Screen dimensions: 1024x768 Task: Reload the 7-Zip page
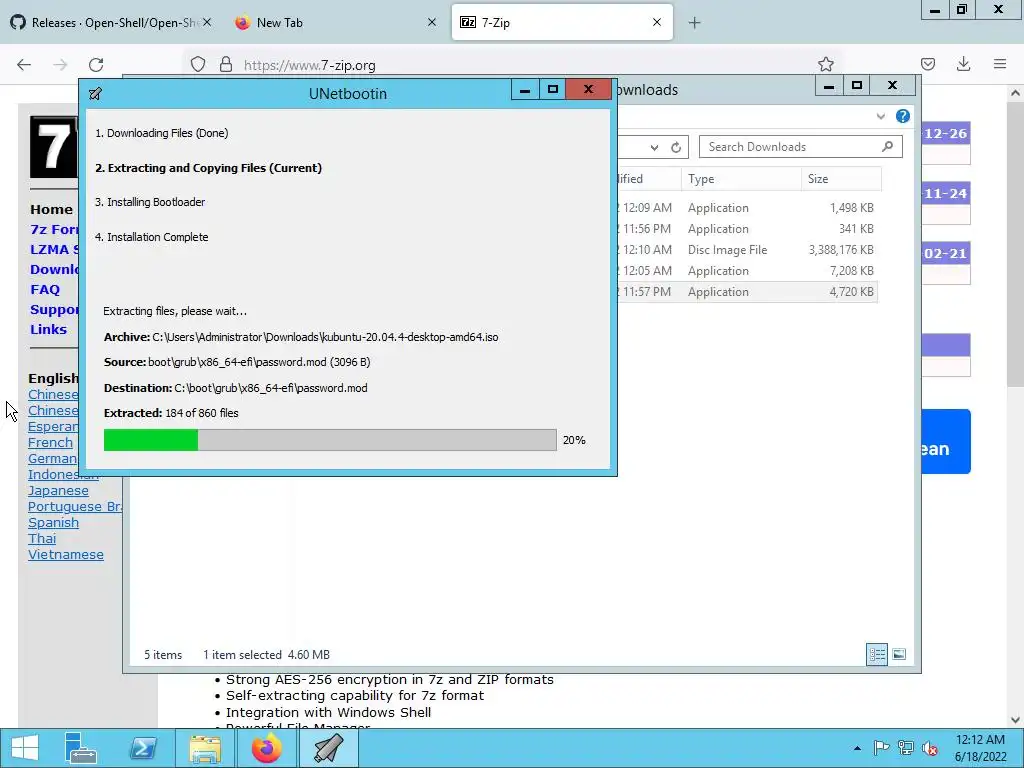coord(96,65)
